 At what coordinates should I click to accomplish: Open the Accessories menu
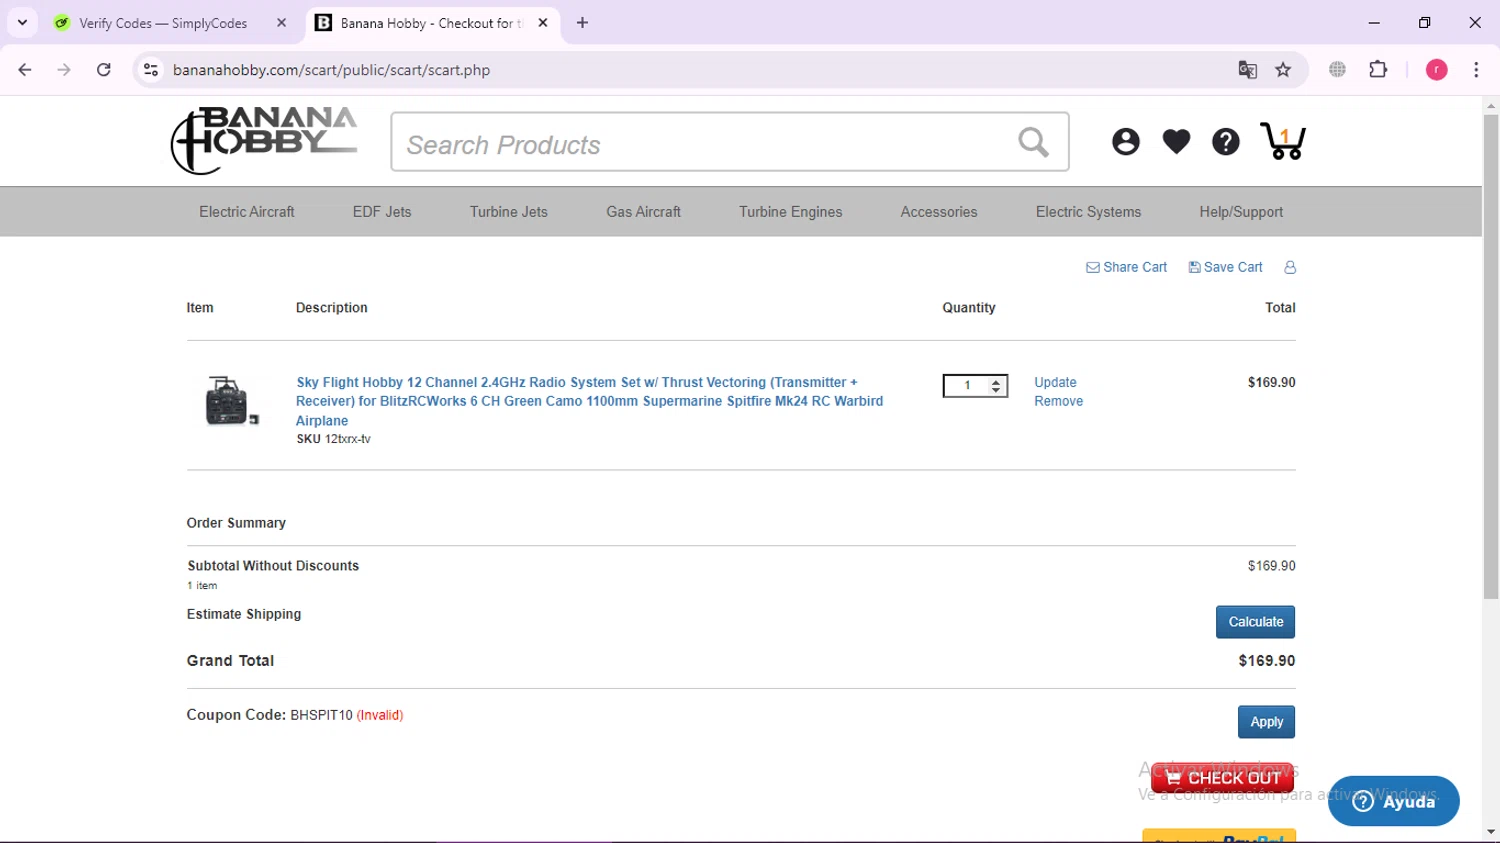point(939,212)
